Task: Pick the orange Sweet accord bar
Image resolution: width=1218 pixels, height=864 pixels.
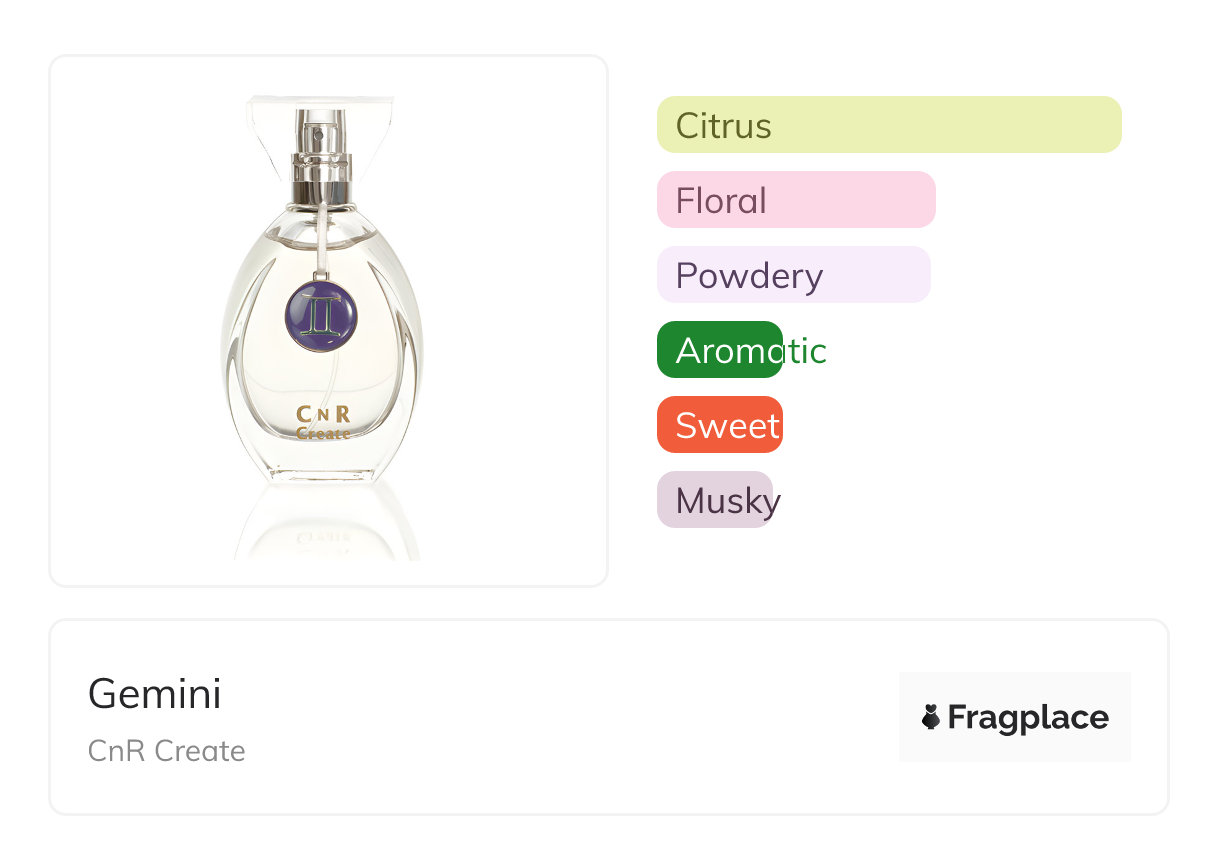Action: [720, 425]
